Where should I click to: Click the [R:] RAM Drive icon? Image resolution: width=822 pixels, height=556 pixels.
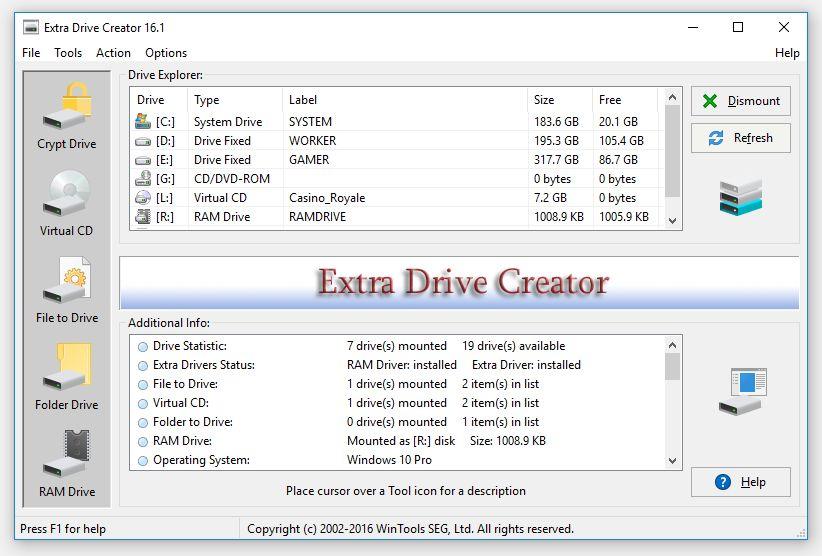pos(143,216)
